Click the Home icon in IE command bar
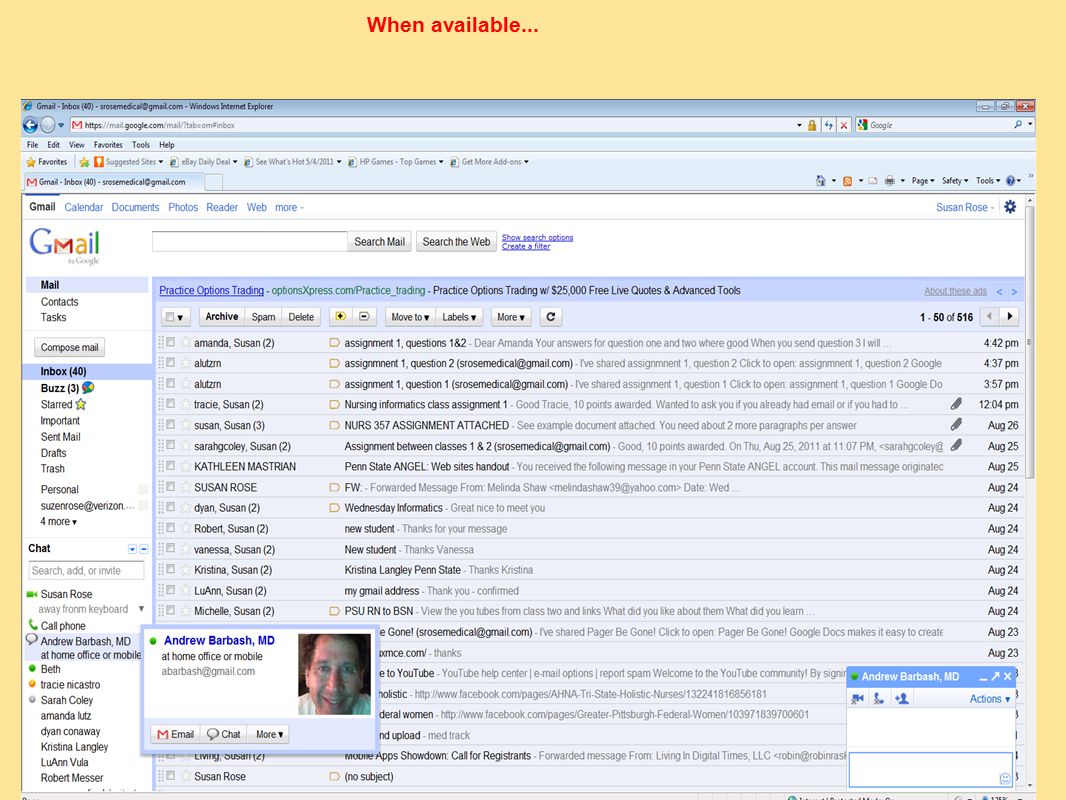 pyautogui.click(x=821, y=181)
